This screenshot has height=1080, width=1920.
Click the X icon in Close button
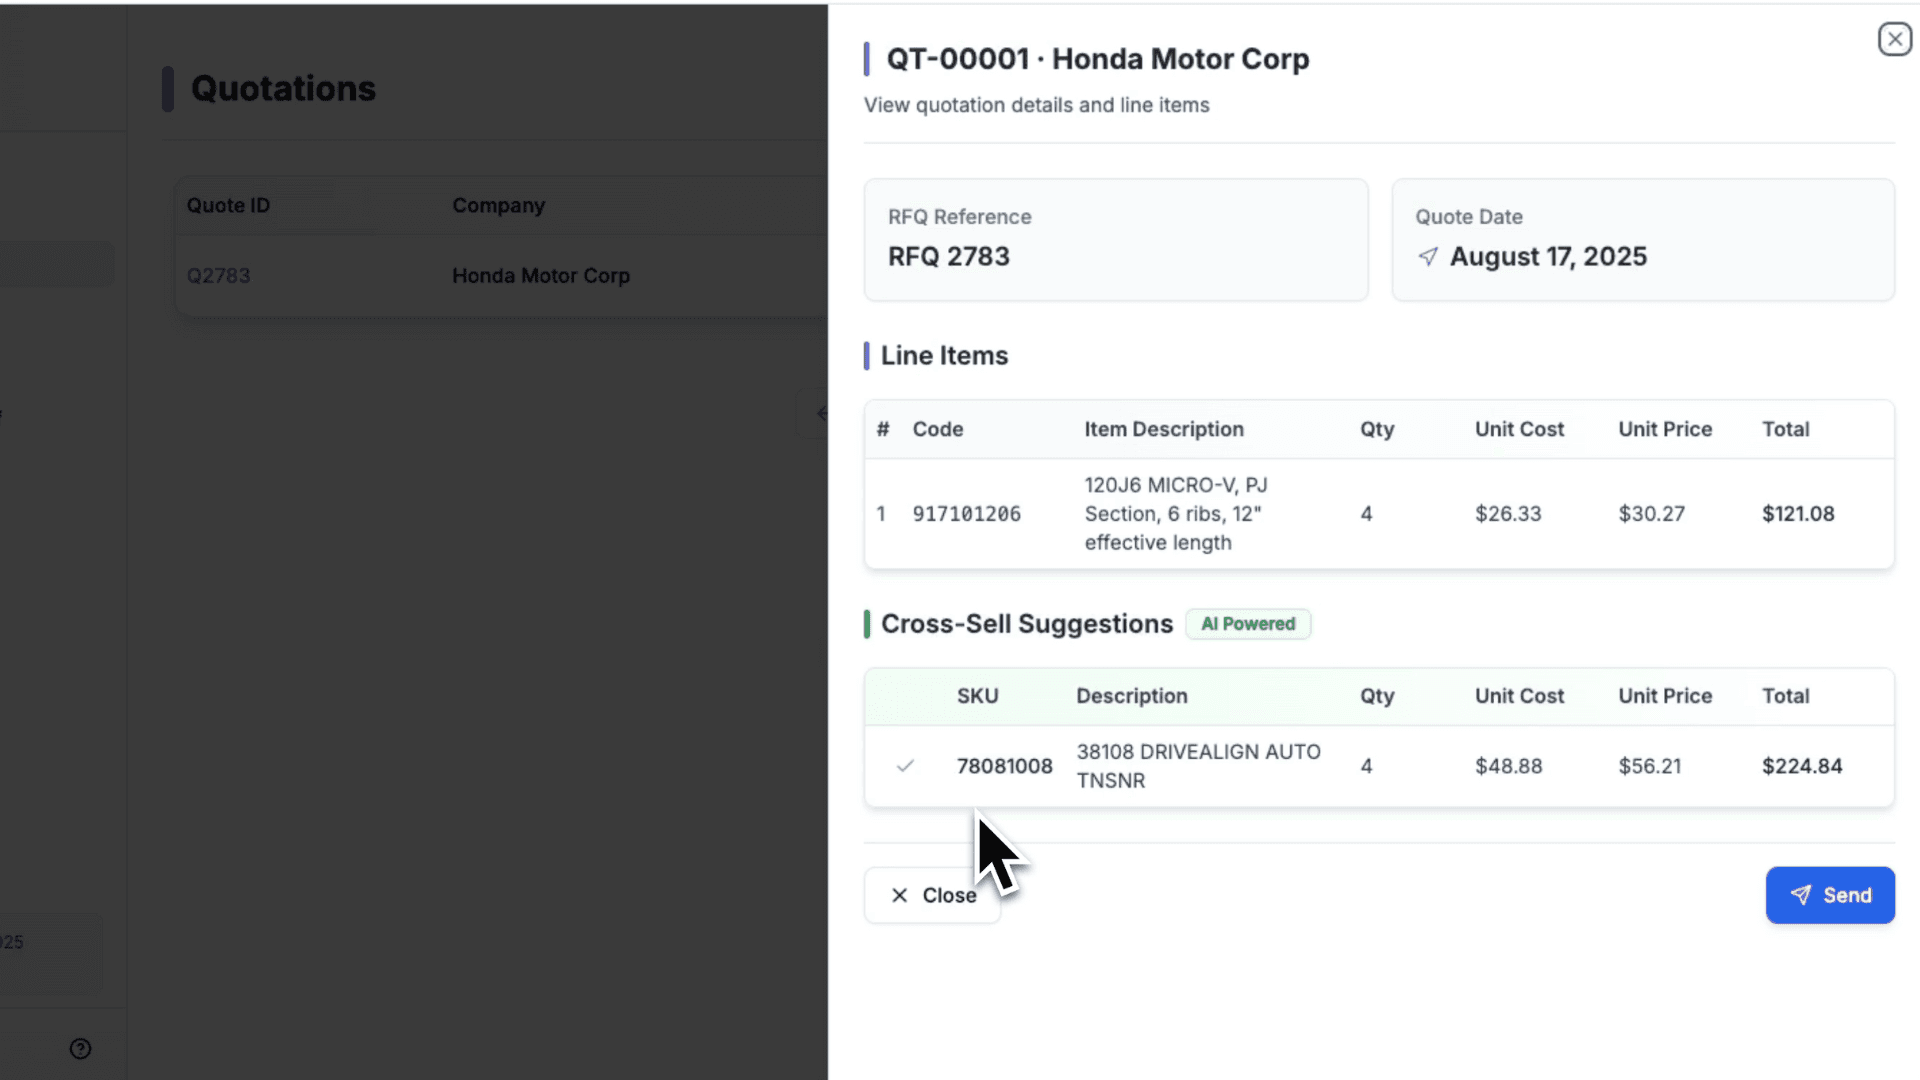point(899,895)
